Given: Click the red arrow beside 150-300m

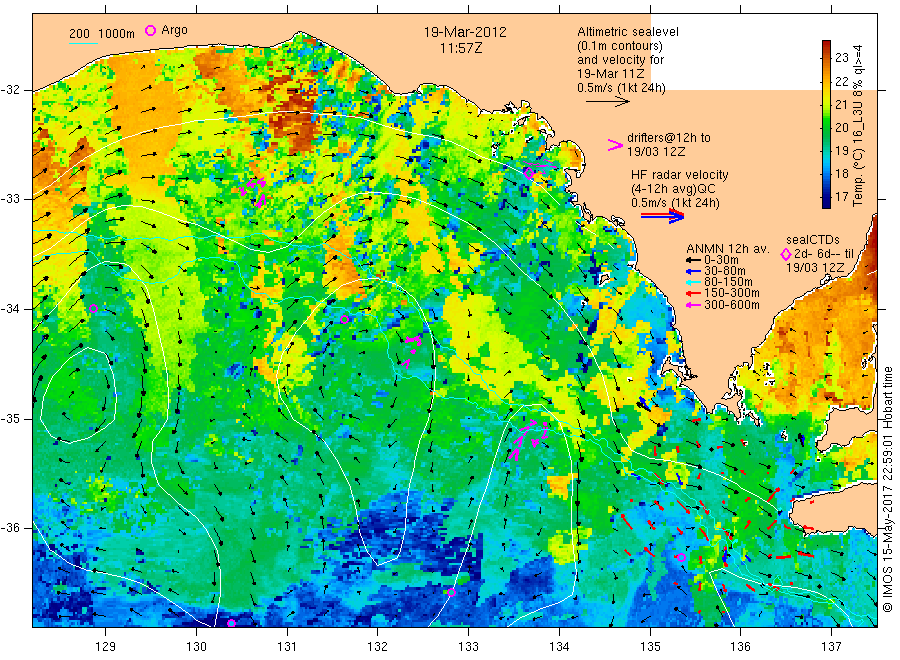Looking at the screenshot, I should click(x=693, y=294).
